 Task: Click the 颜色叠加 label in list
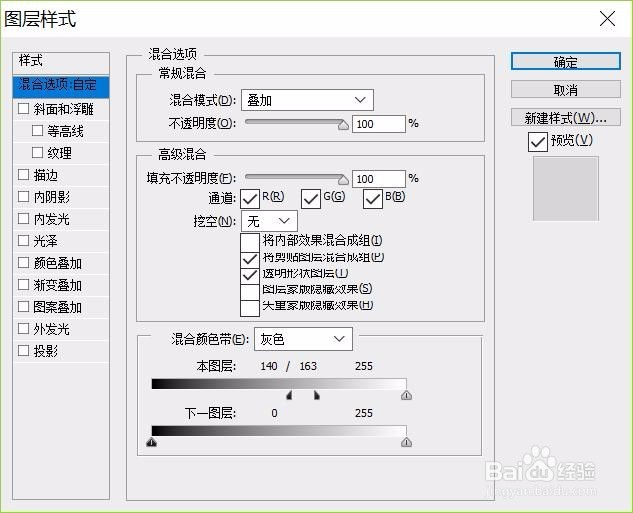[x=58, y=263]
